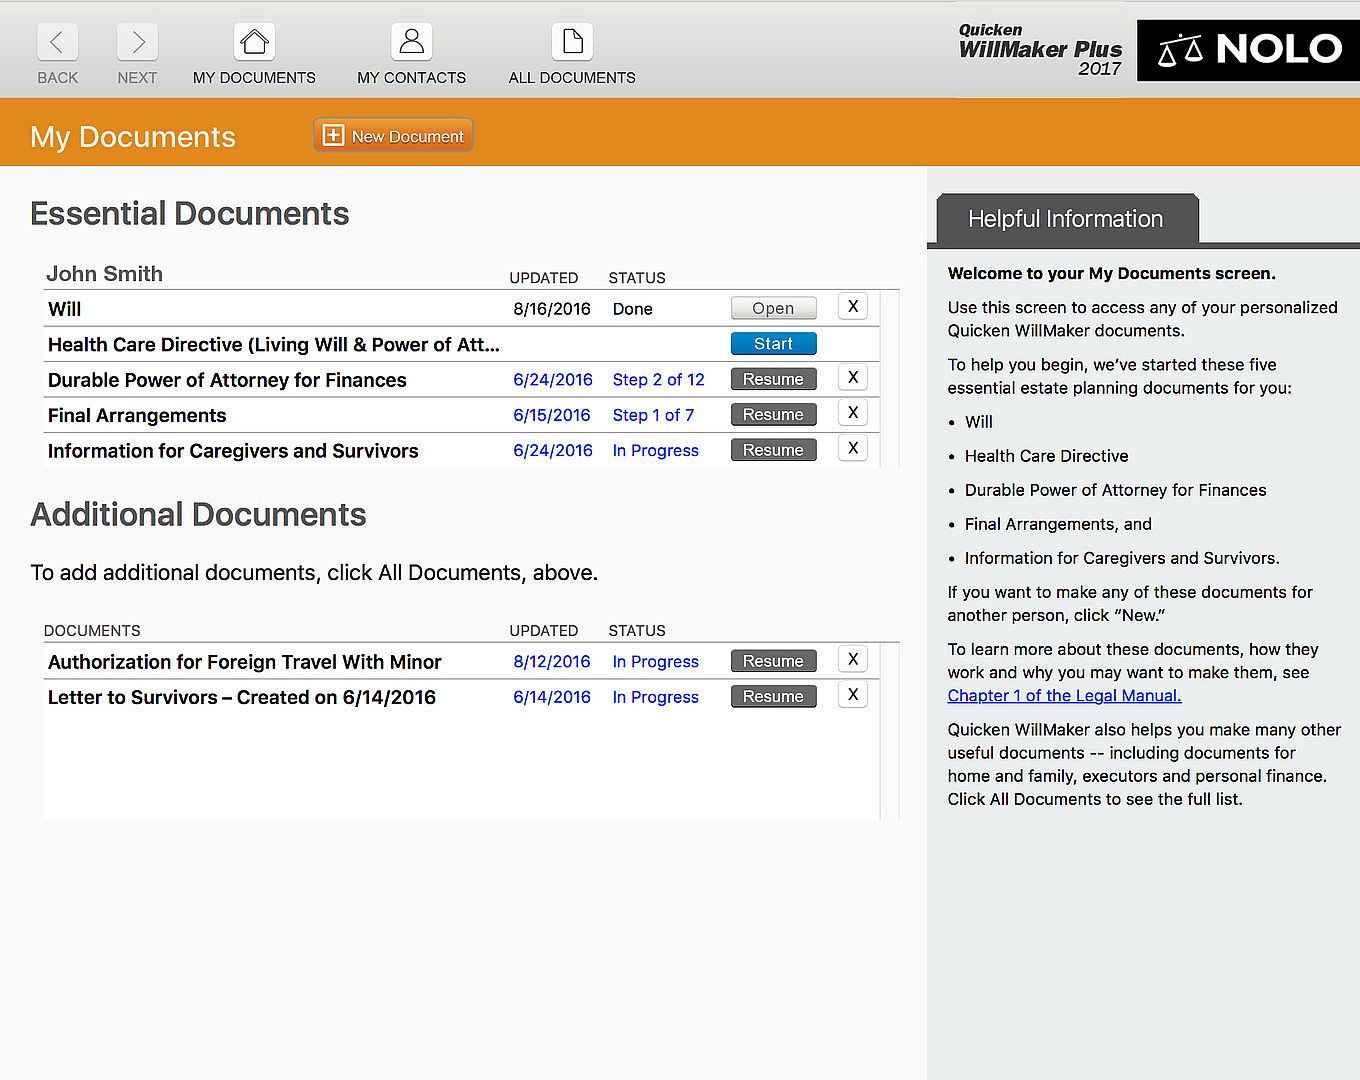
Task: Click the Back arrow icon
Action: point(57,43)
